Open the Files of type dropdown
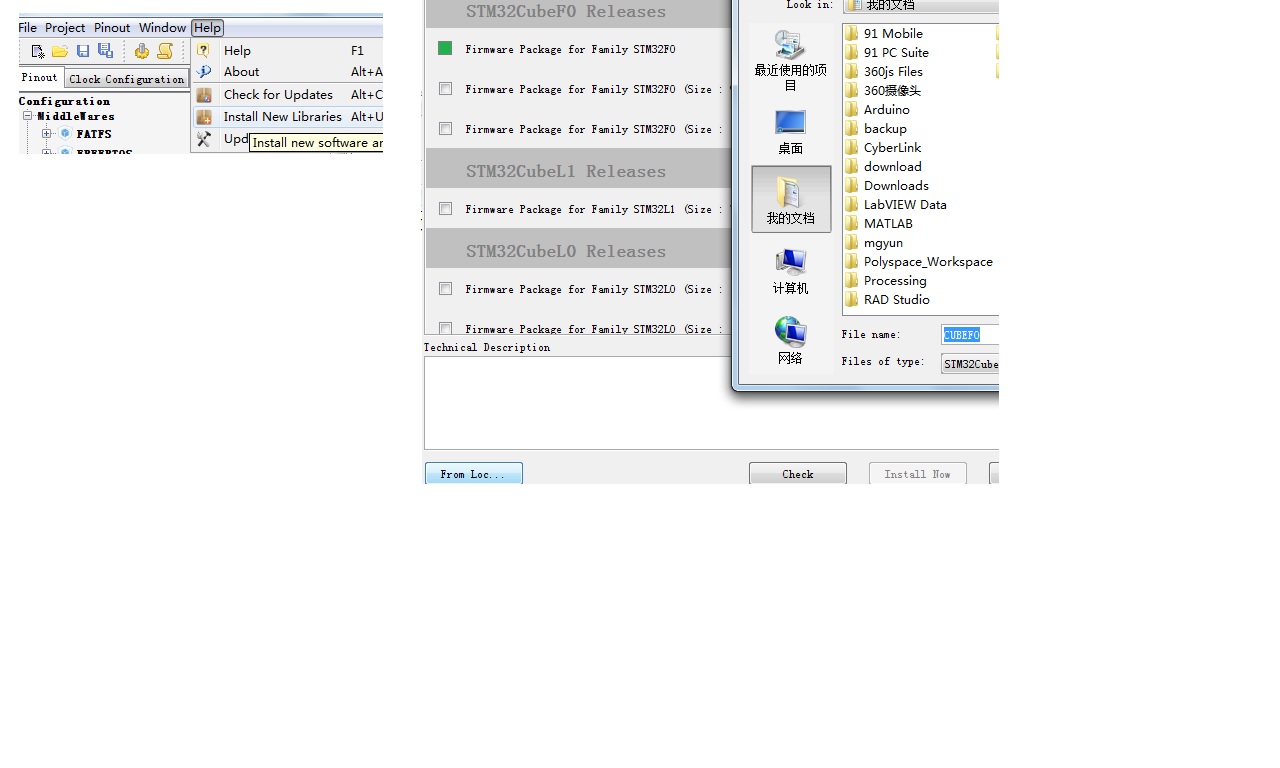The width and height of the screenshot is (1280, 768). (970, 364)
